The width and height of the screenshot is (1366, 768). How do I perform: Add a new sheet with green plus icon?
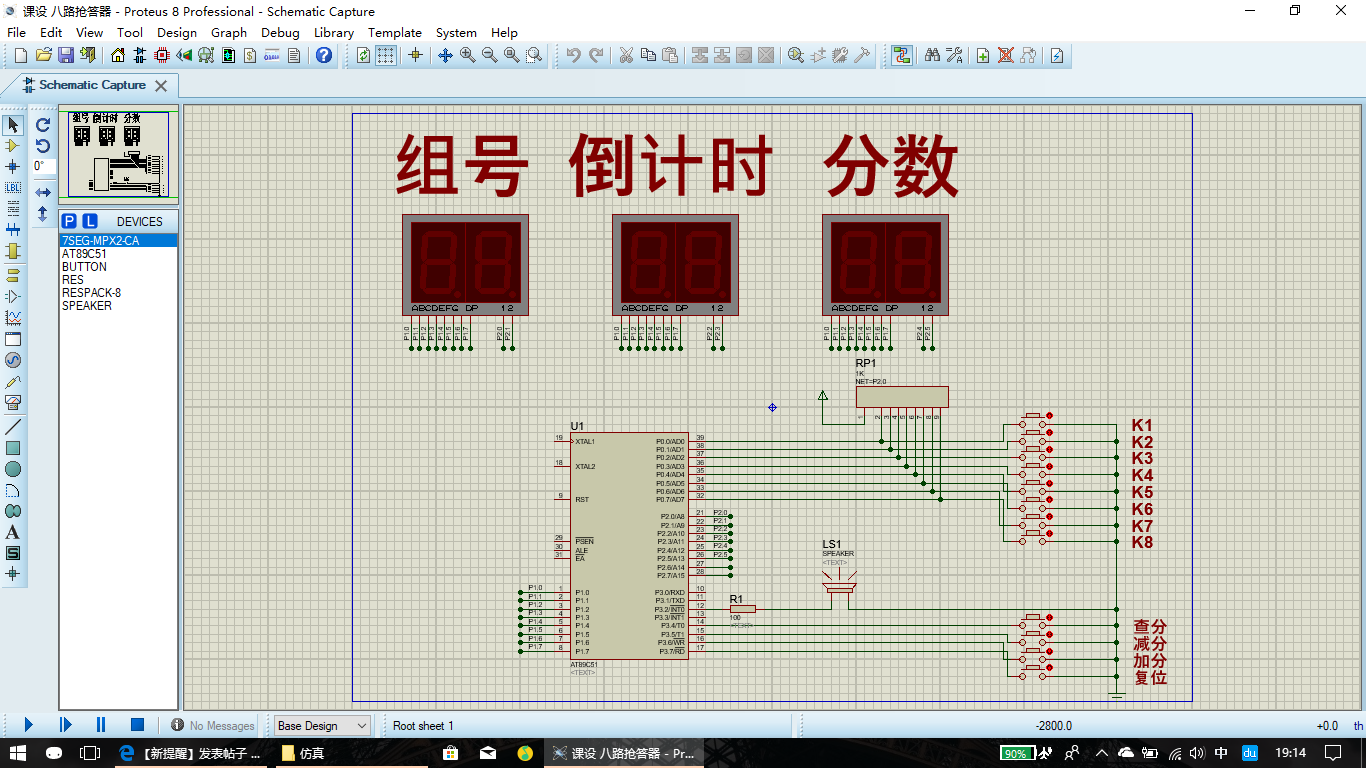[x=983, y=55]
